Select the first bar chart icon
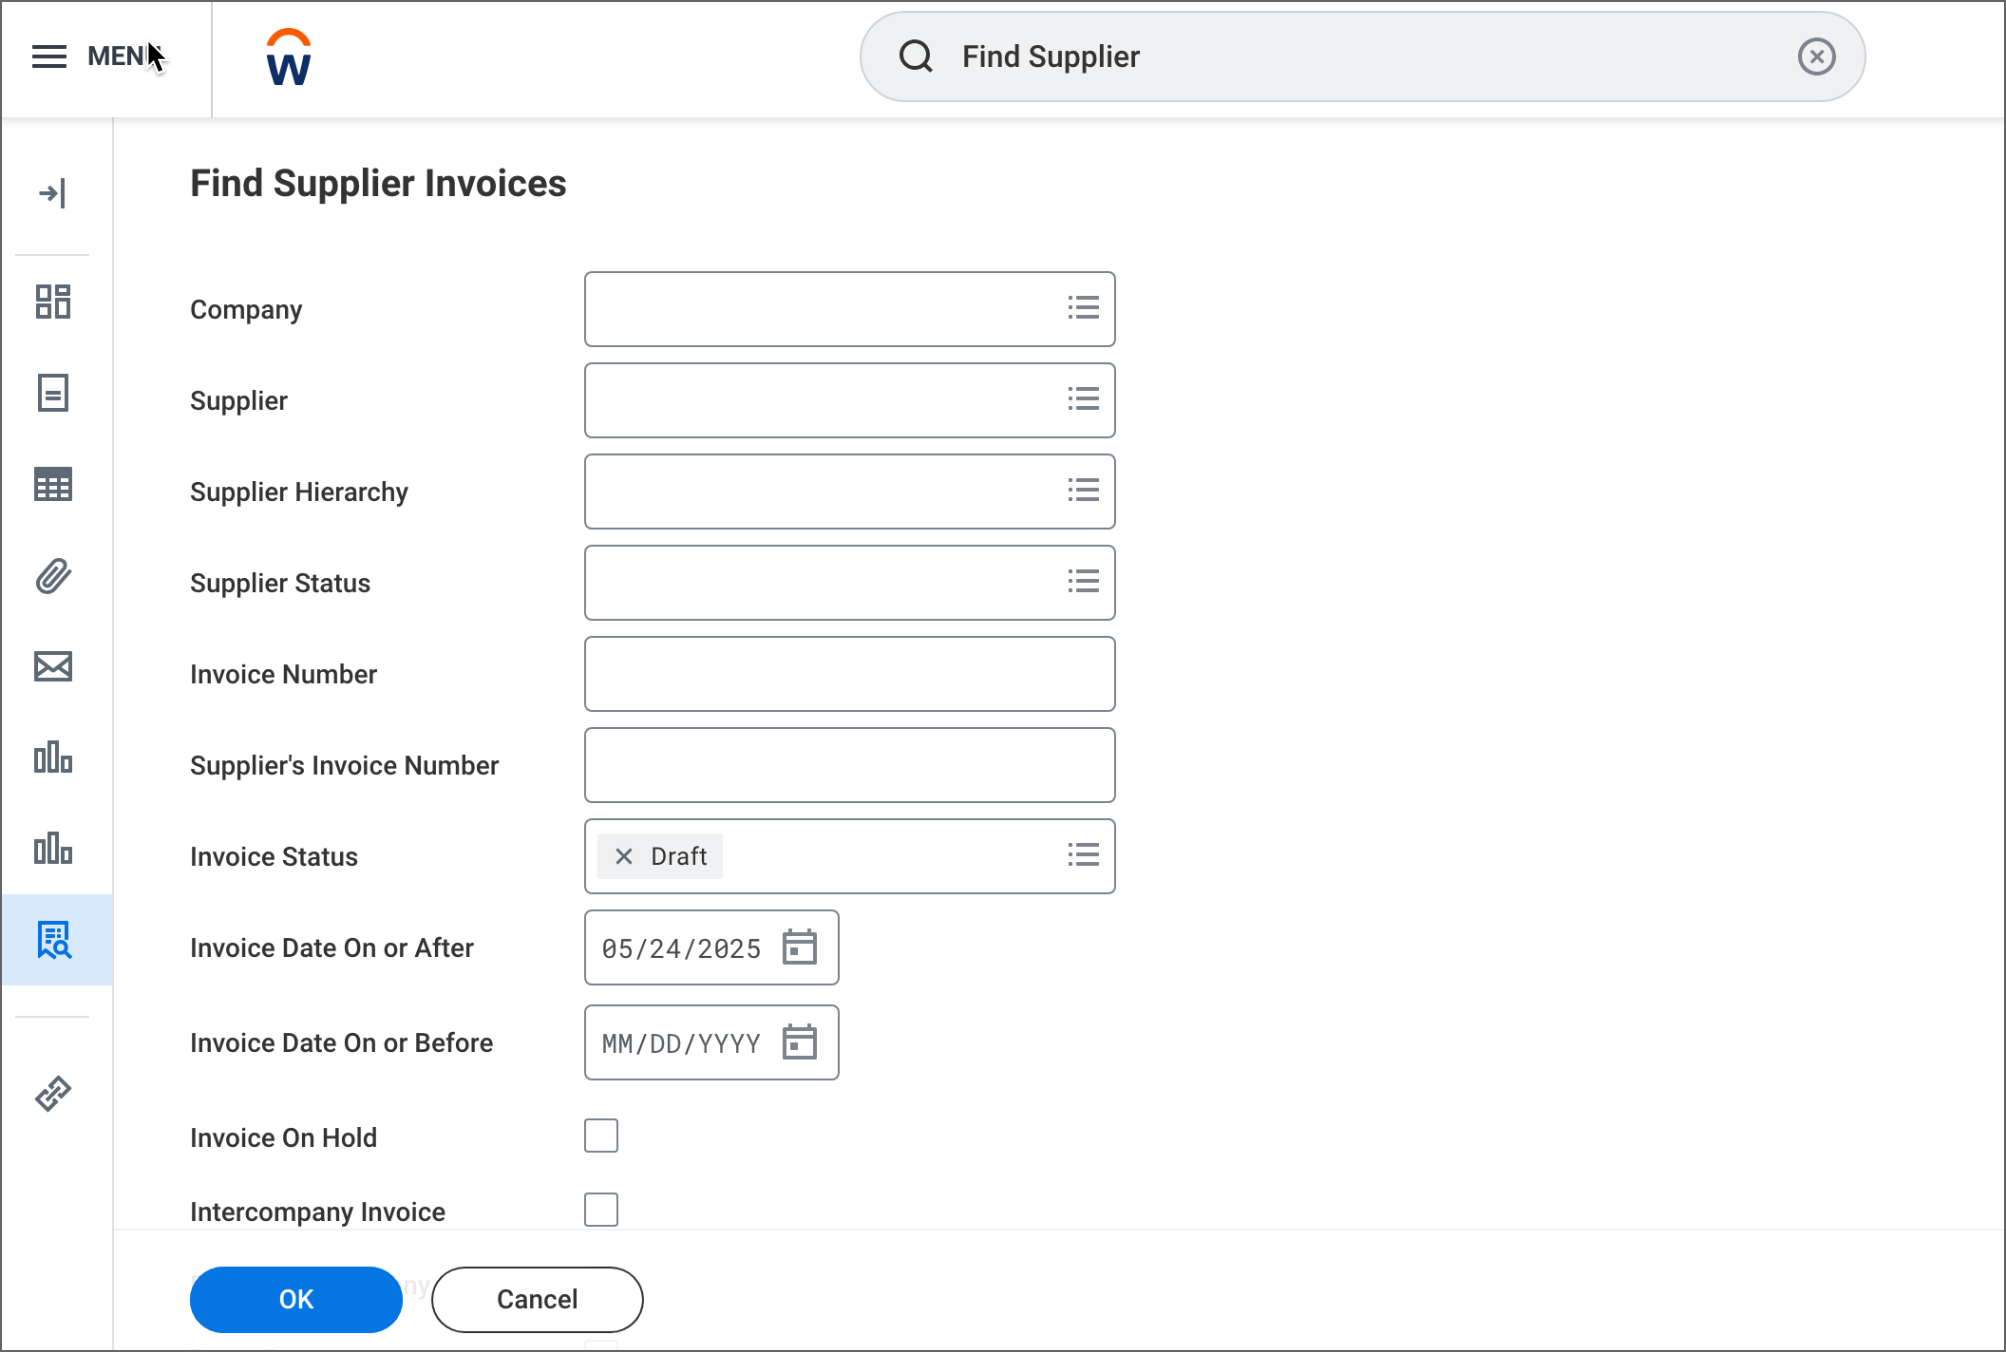 54,759
